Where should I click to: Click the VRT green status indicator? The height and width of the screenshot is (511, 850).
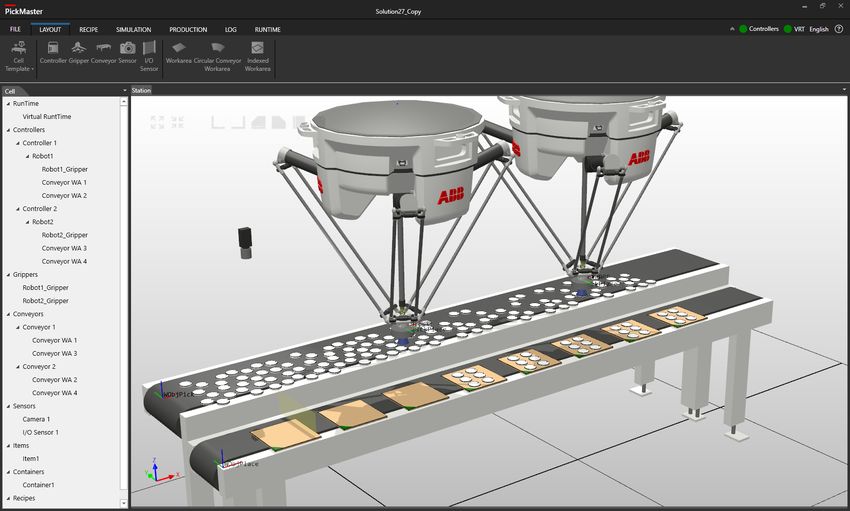(x=788, y=29)
